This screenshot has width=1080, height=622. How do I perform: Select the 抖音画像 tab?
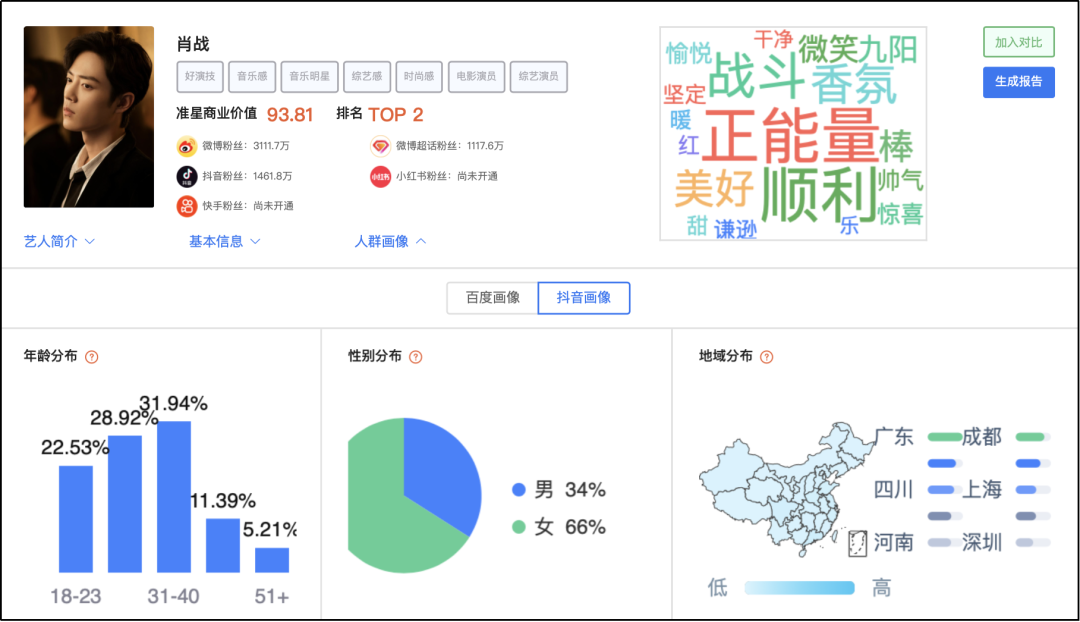coord(584,298)
